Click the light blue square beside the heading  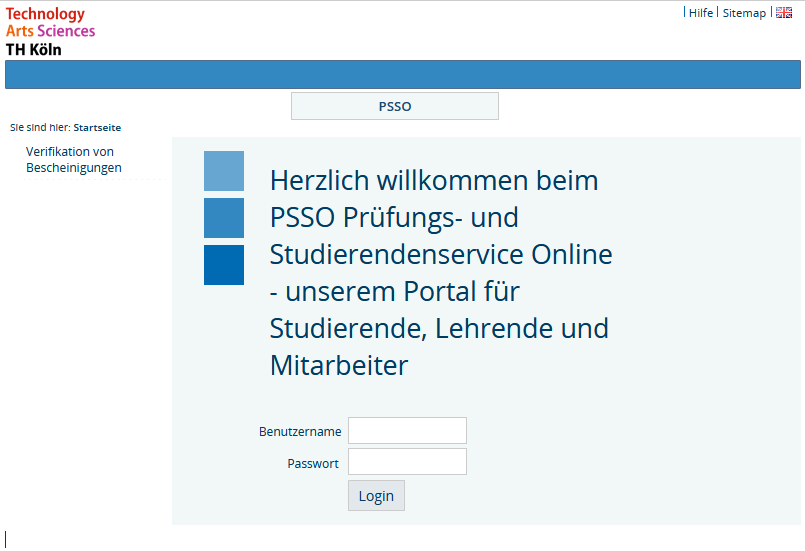(224, 171)
